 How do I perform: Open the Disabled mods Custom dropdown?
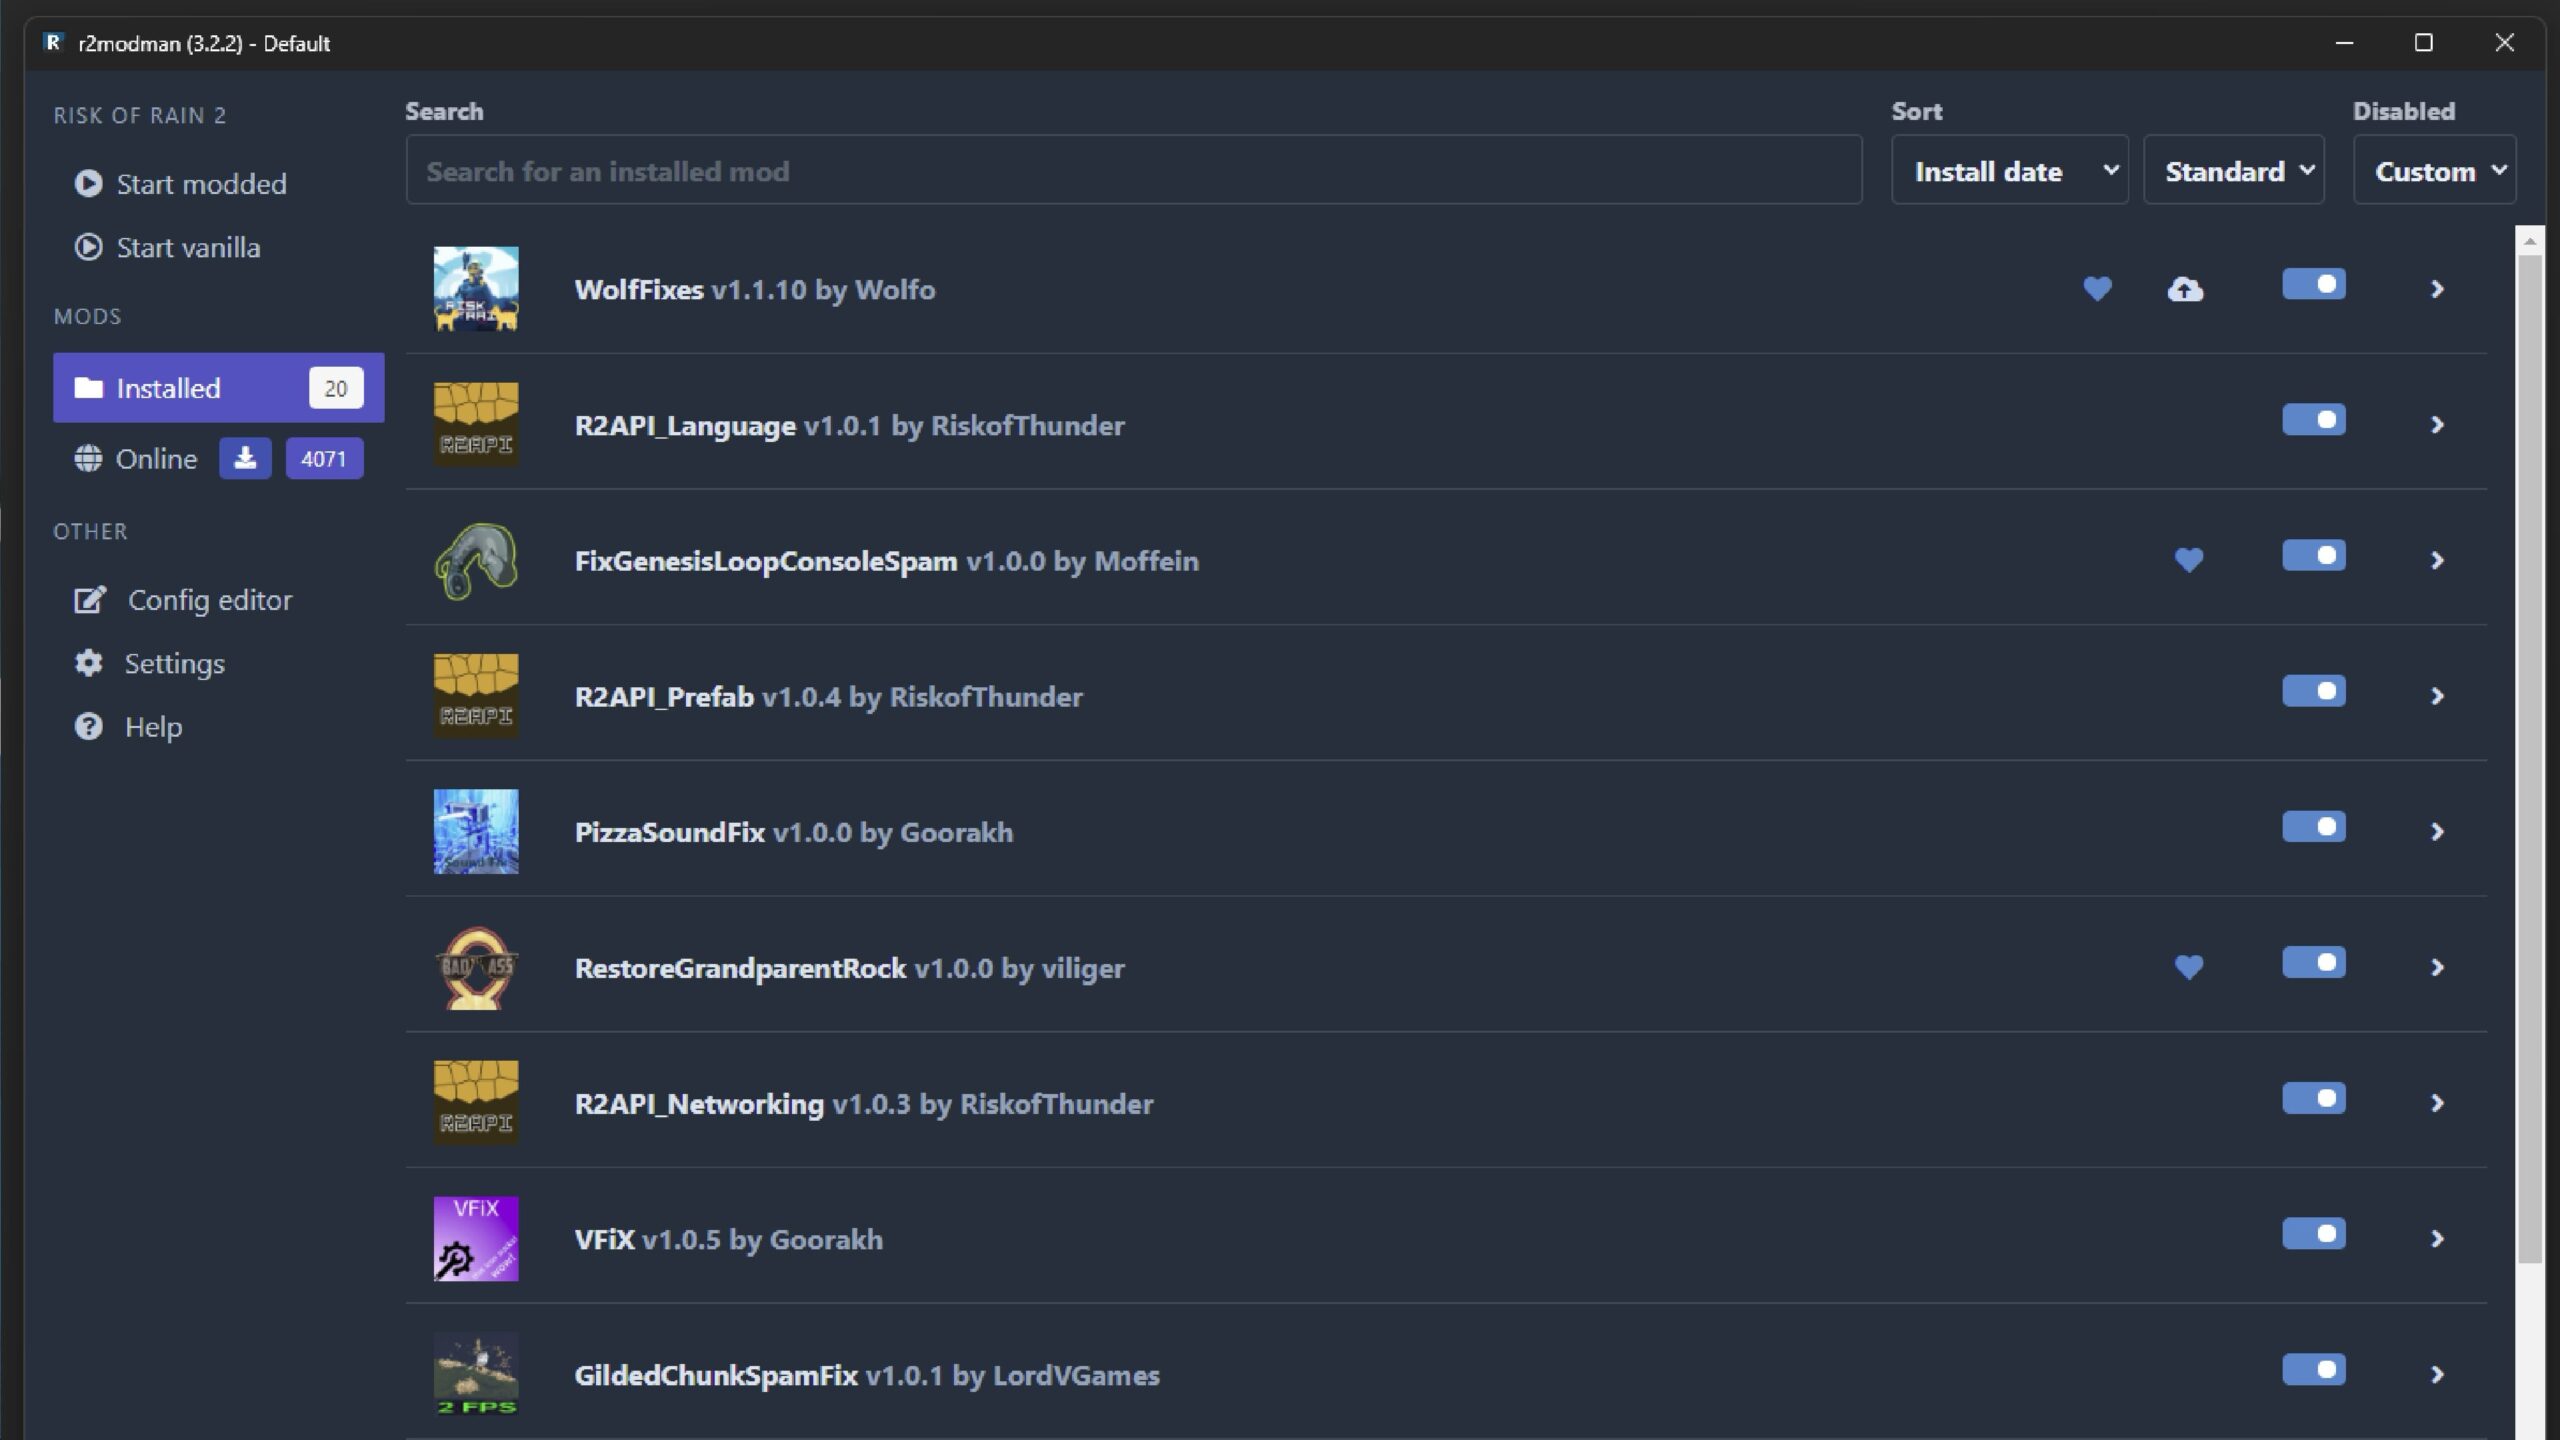coord(2434,170)
